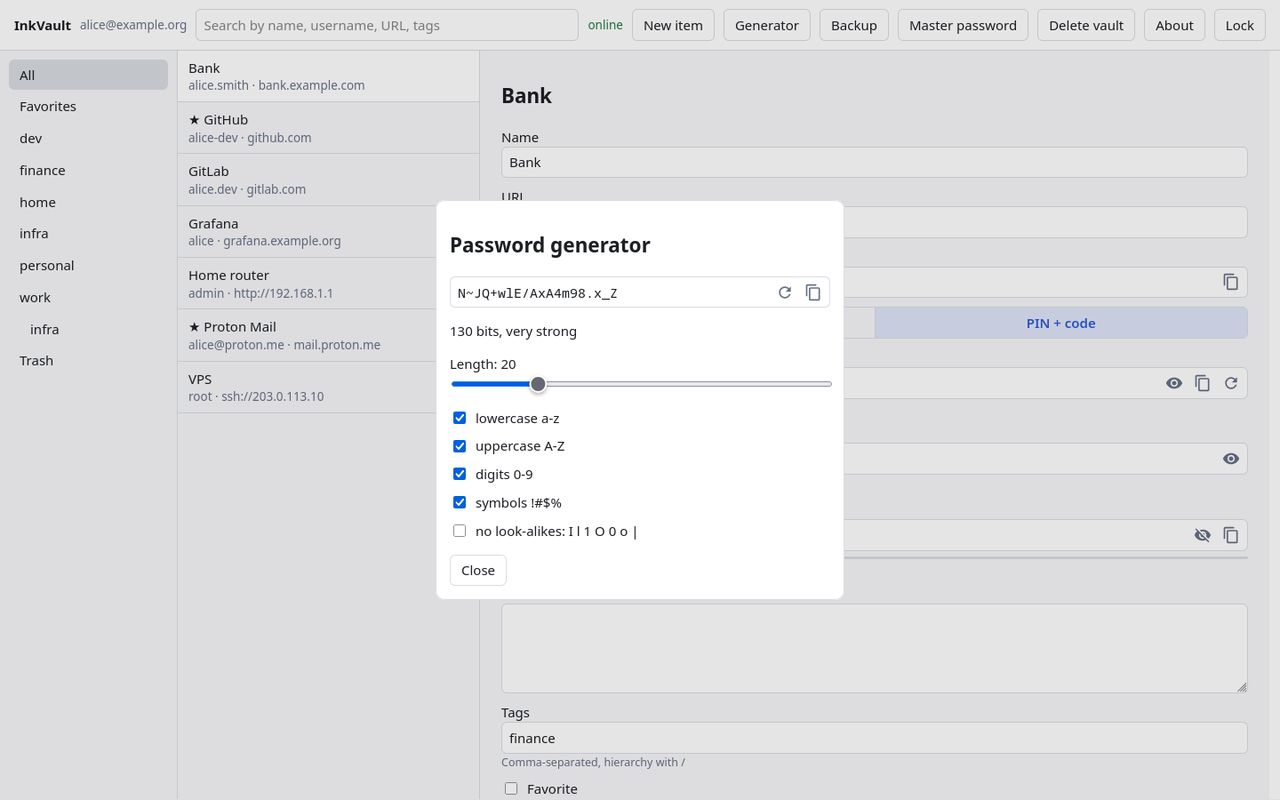Uncheck uppercase A-Z option
1280x800 pixels.
pyautogui.click(x=460, y=446)
